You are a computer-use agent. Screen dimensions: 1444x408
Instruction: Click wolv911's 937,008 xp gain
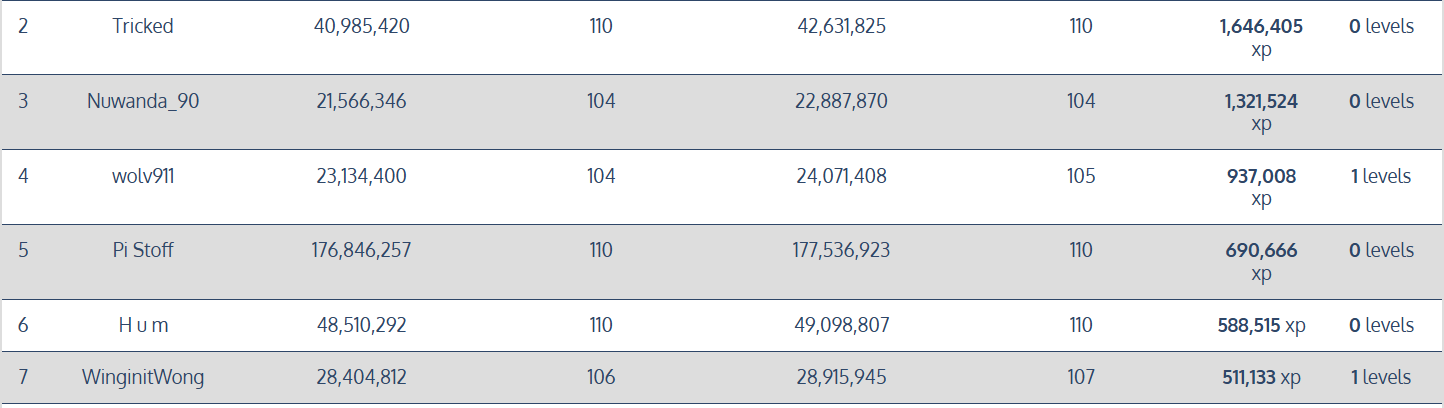pyautogui.click(x=1261, y=177)
